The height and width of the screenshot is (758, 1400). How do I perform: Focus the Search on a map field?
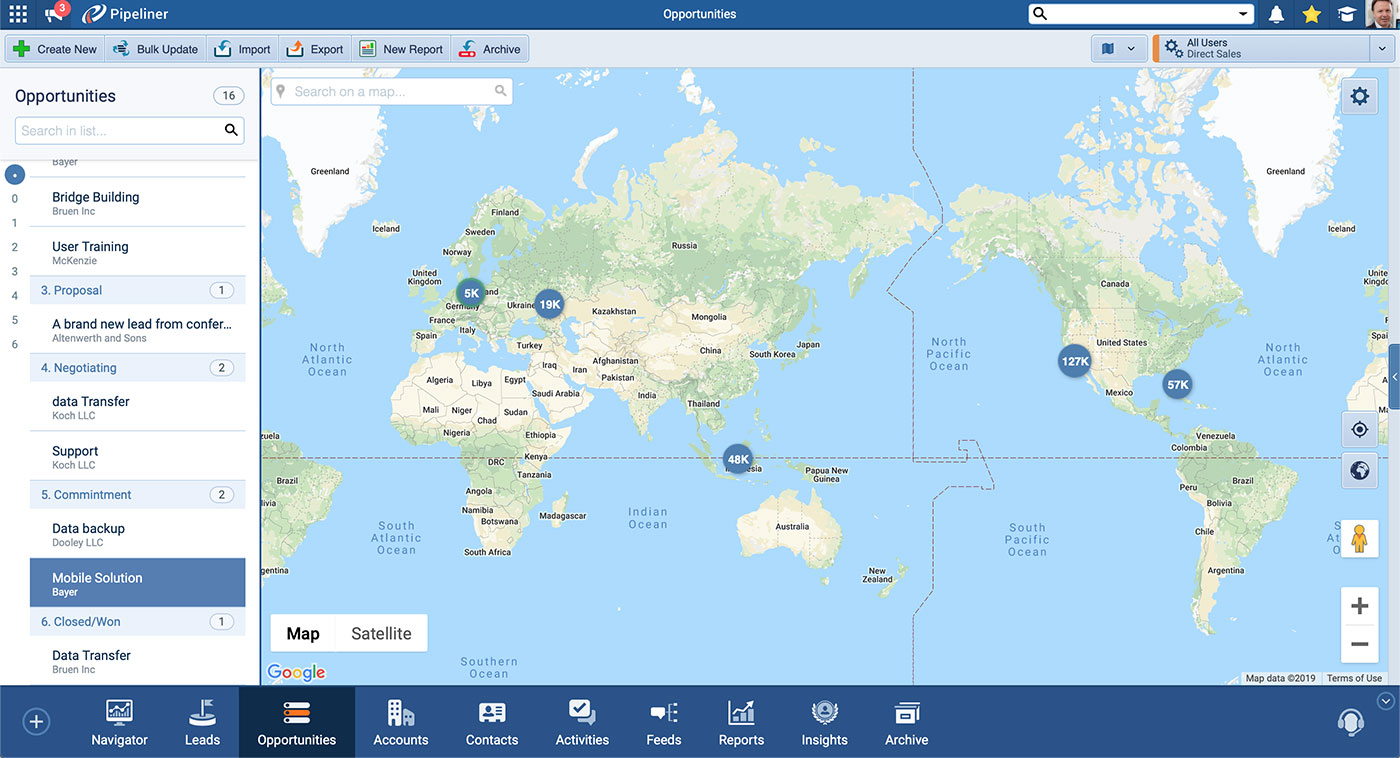click(x=390, y=92)
